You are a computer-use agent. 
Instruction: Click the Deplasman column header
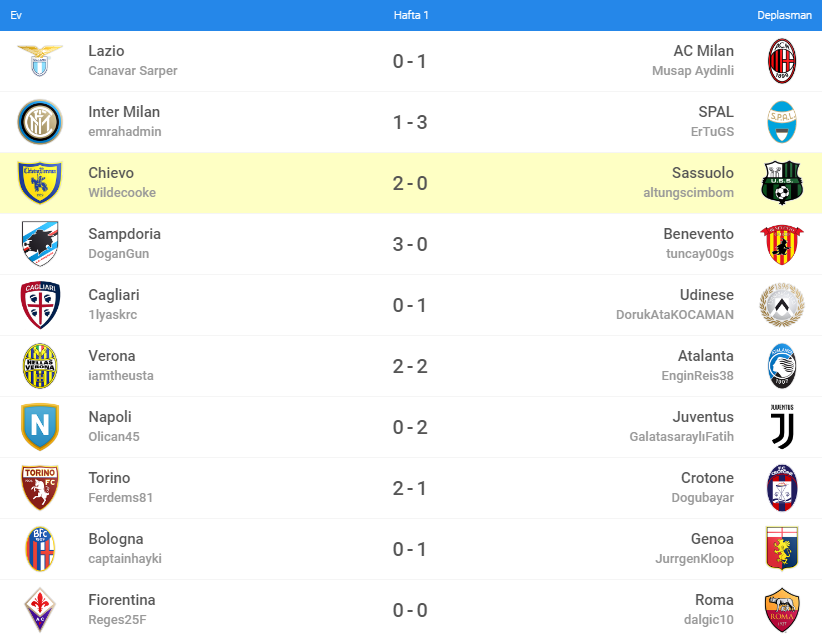click(x=784, y=15)
